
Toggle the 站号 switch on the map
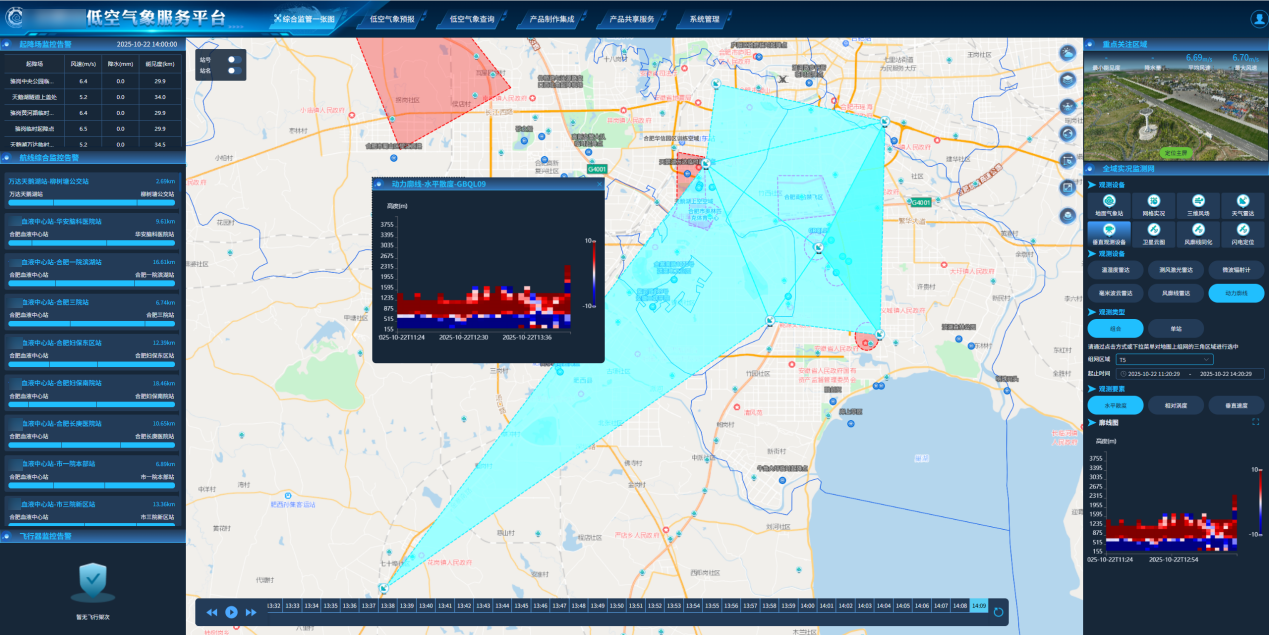click(x=235, y=60)
